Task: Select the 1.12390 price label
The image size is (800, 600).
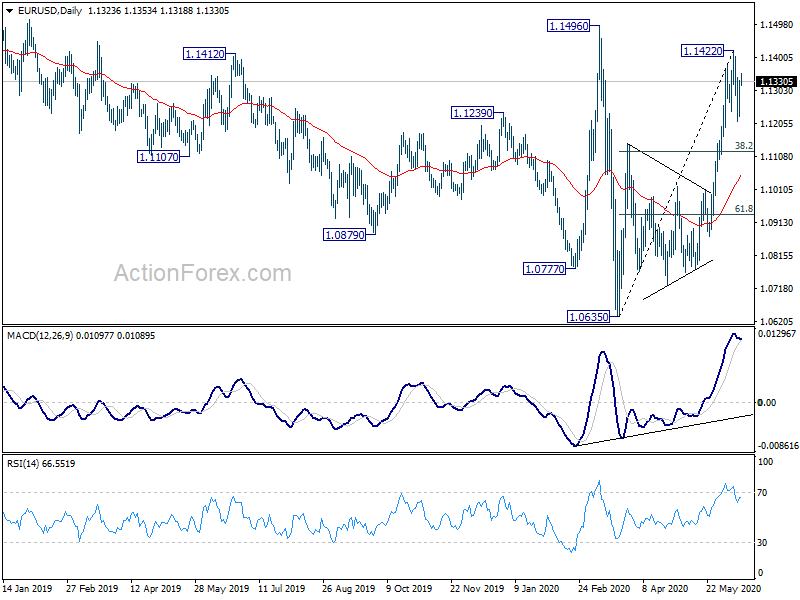Action: coord(472,113)
